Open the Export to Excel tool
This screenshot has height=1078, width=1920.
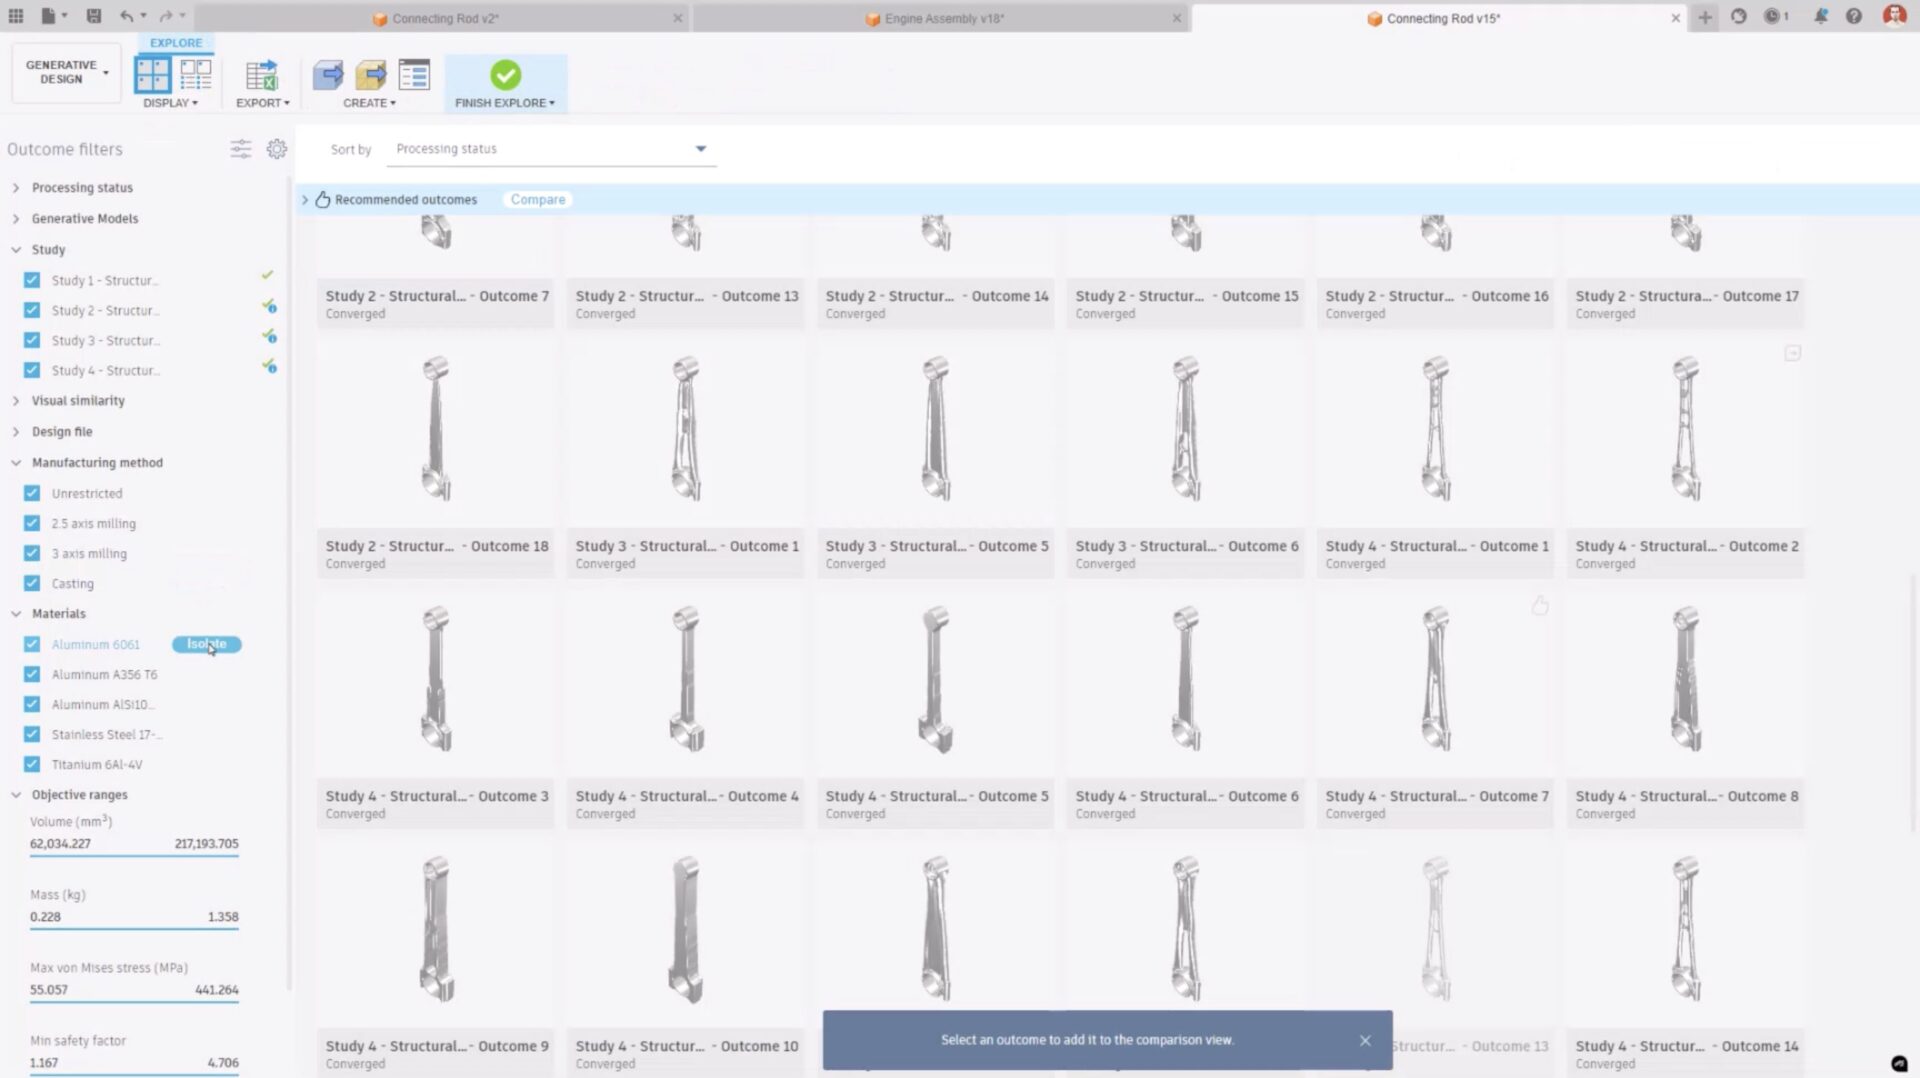click(x=261, y=75)
